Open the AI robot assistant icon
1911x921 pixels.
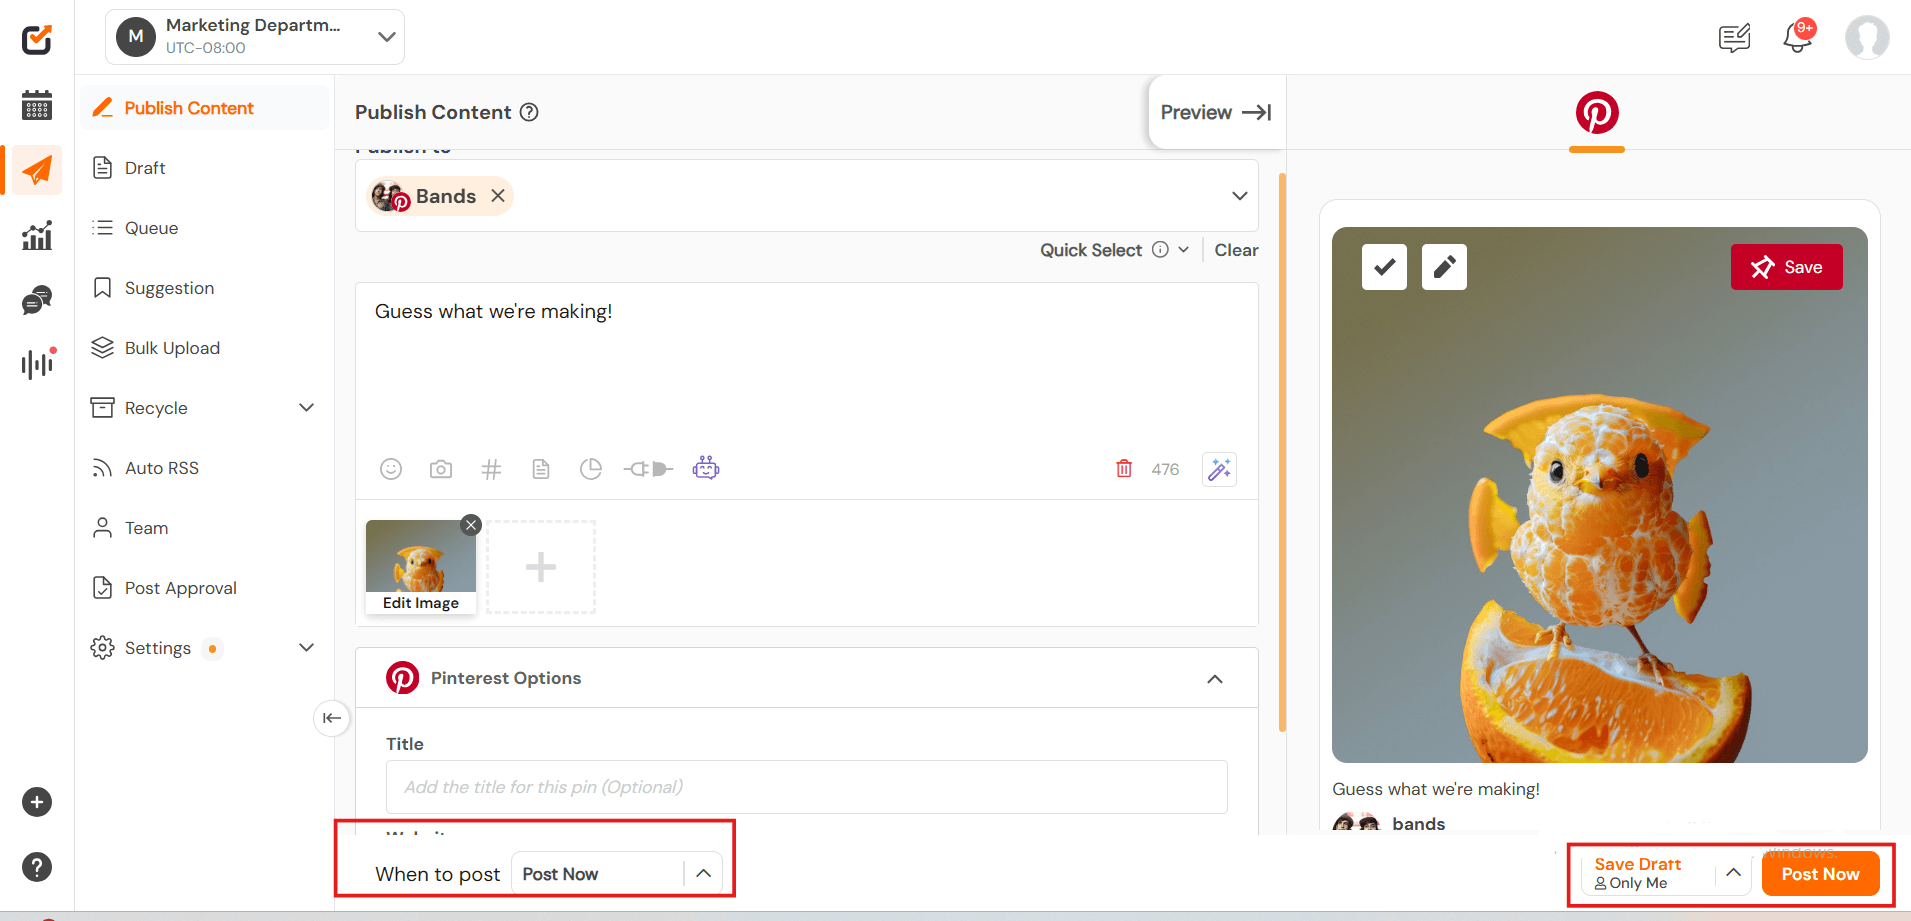(x=706, y=468)
